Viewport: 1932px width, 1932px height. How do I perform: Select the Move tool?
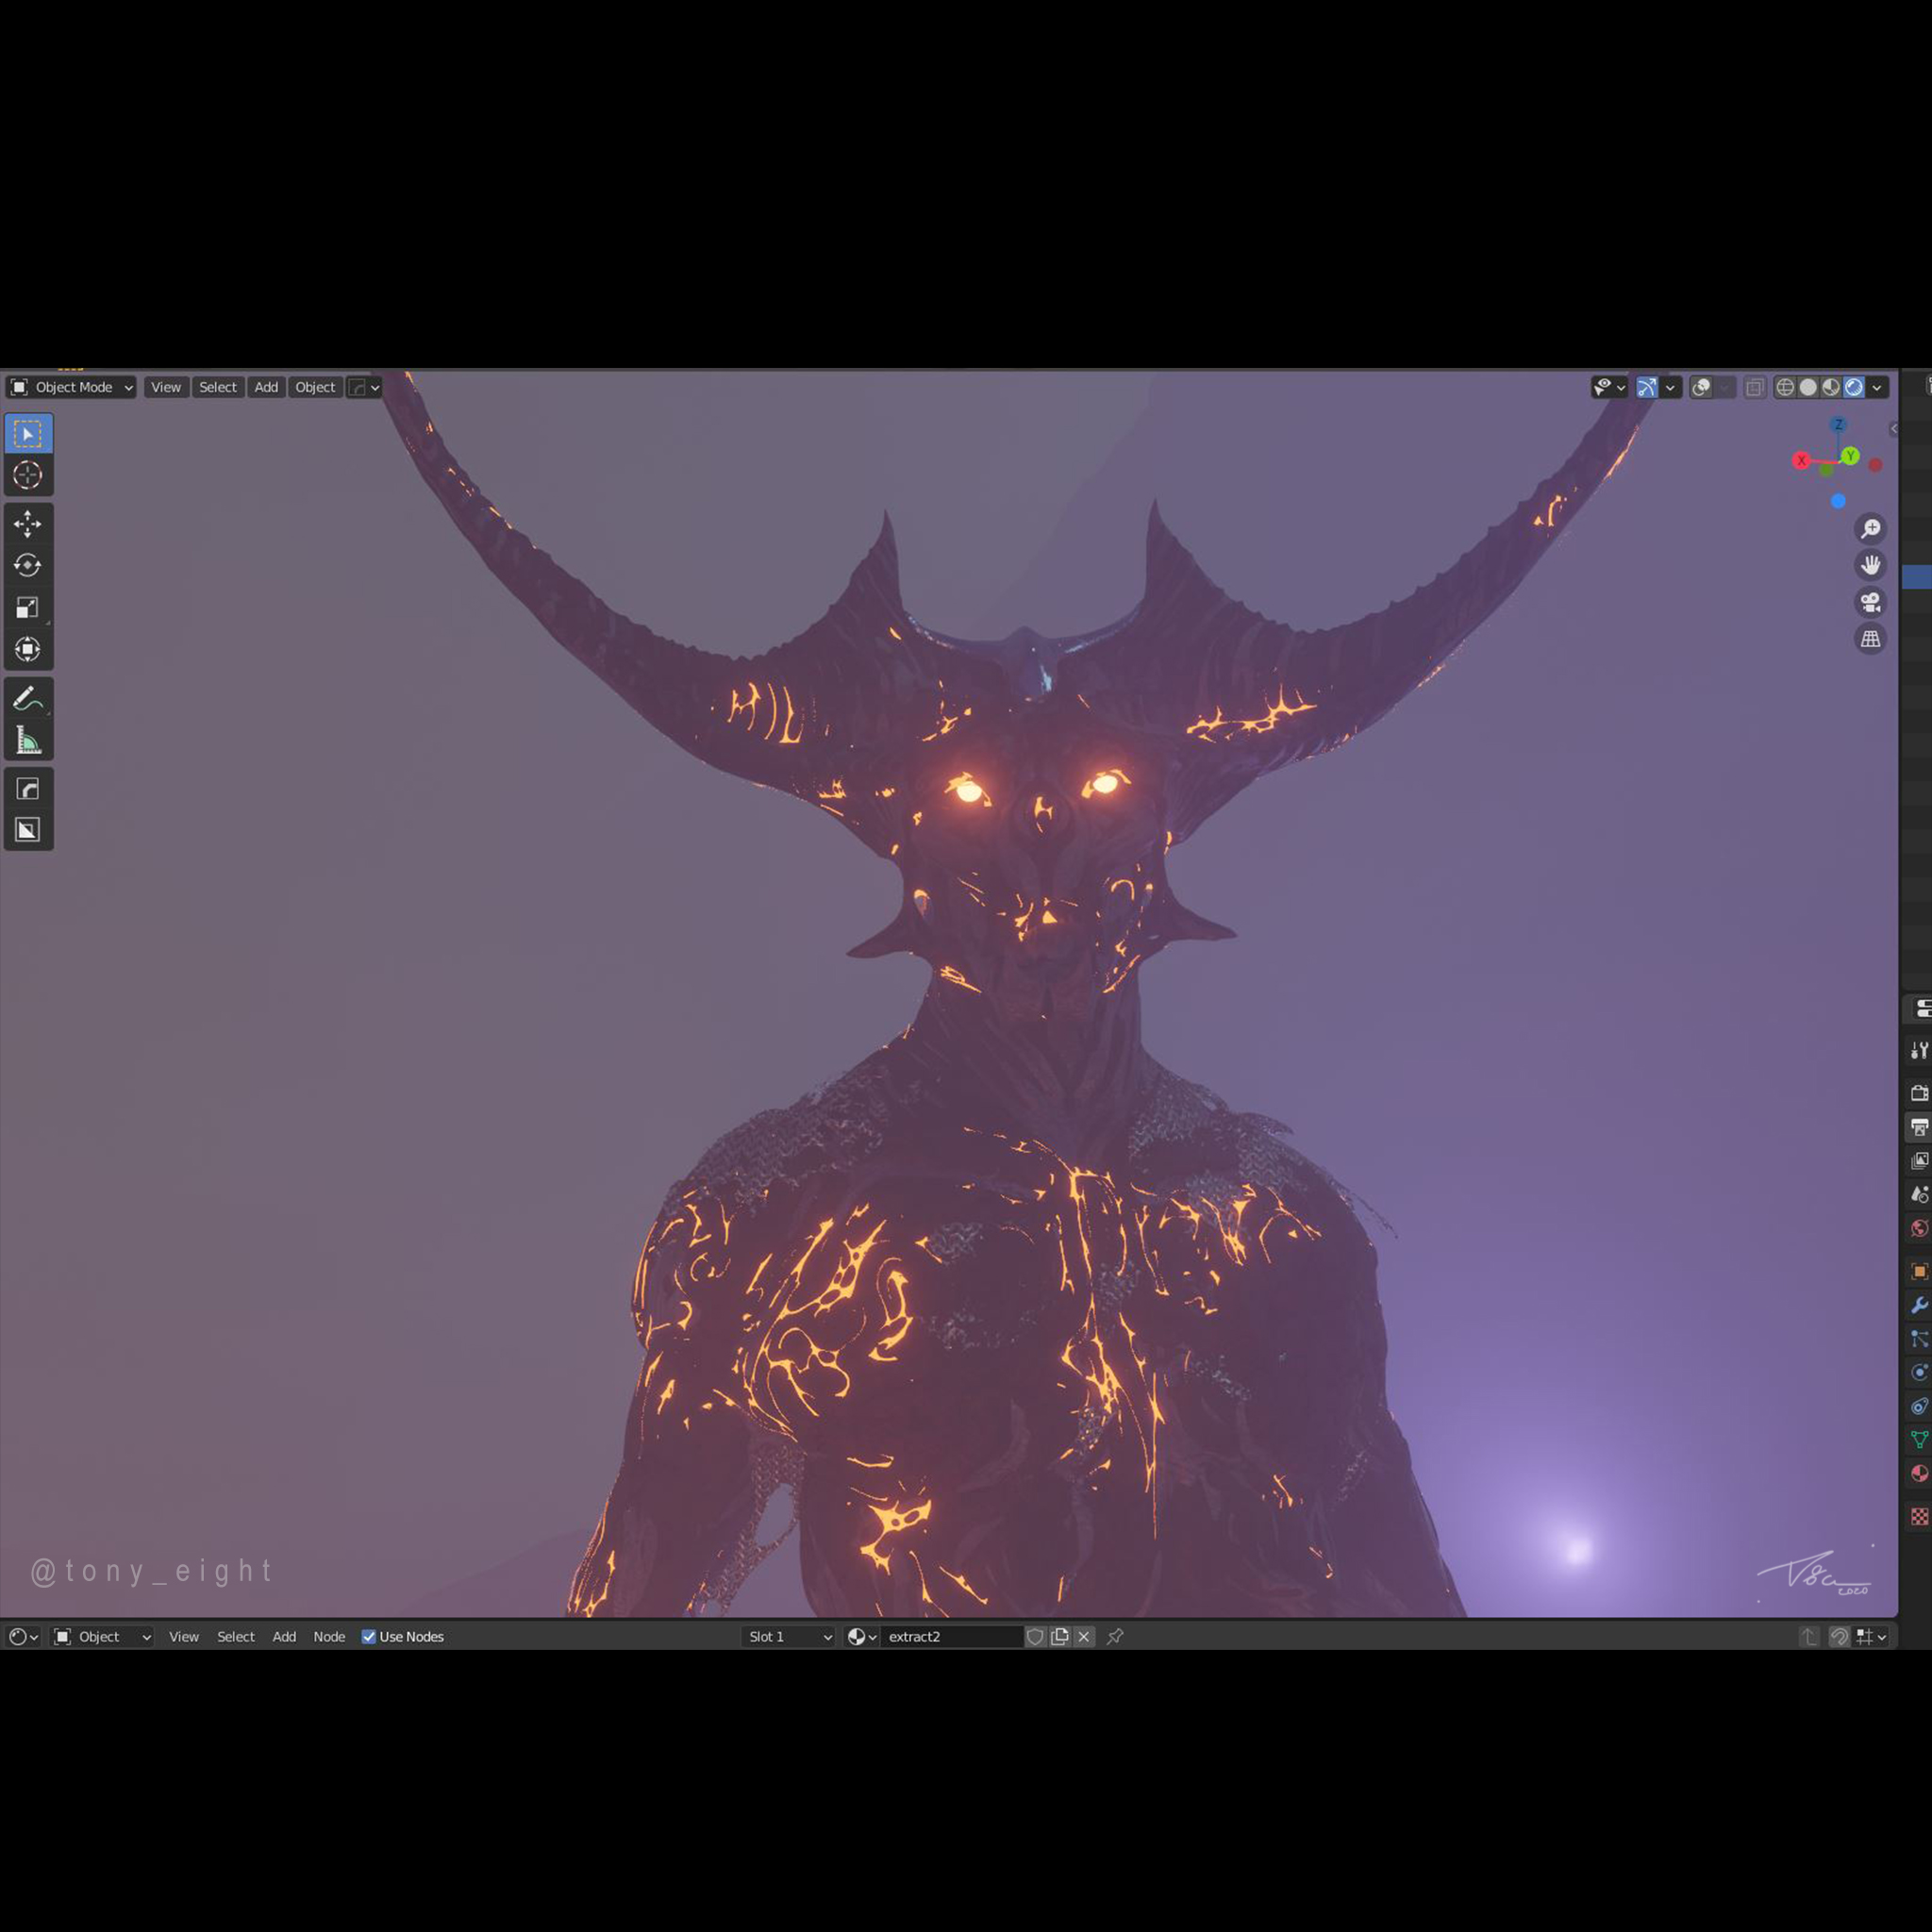pyautogui.click(x=28, y=524)
